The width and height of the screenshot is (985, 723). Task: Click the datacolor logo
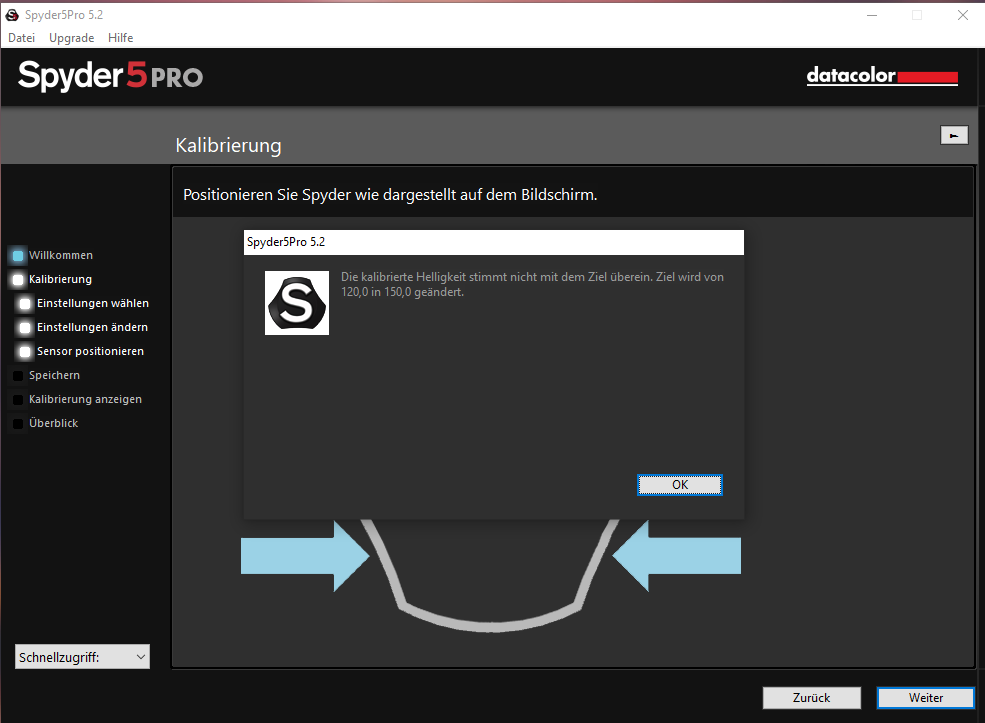[882, 76]
